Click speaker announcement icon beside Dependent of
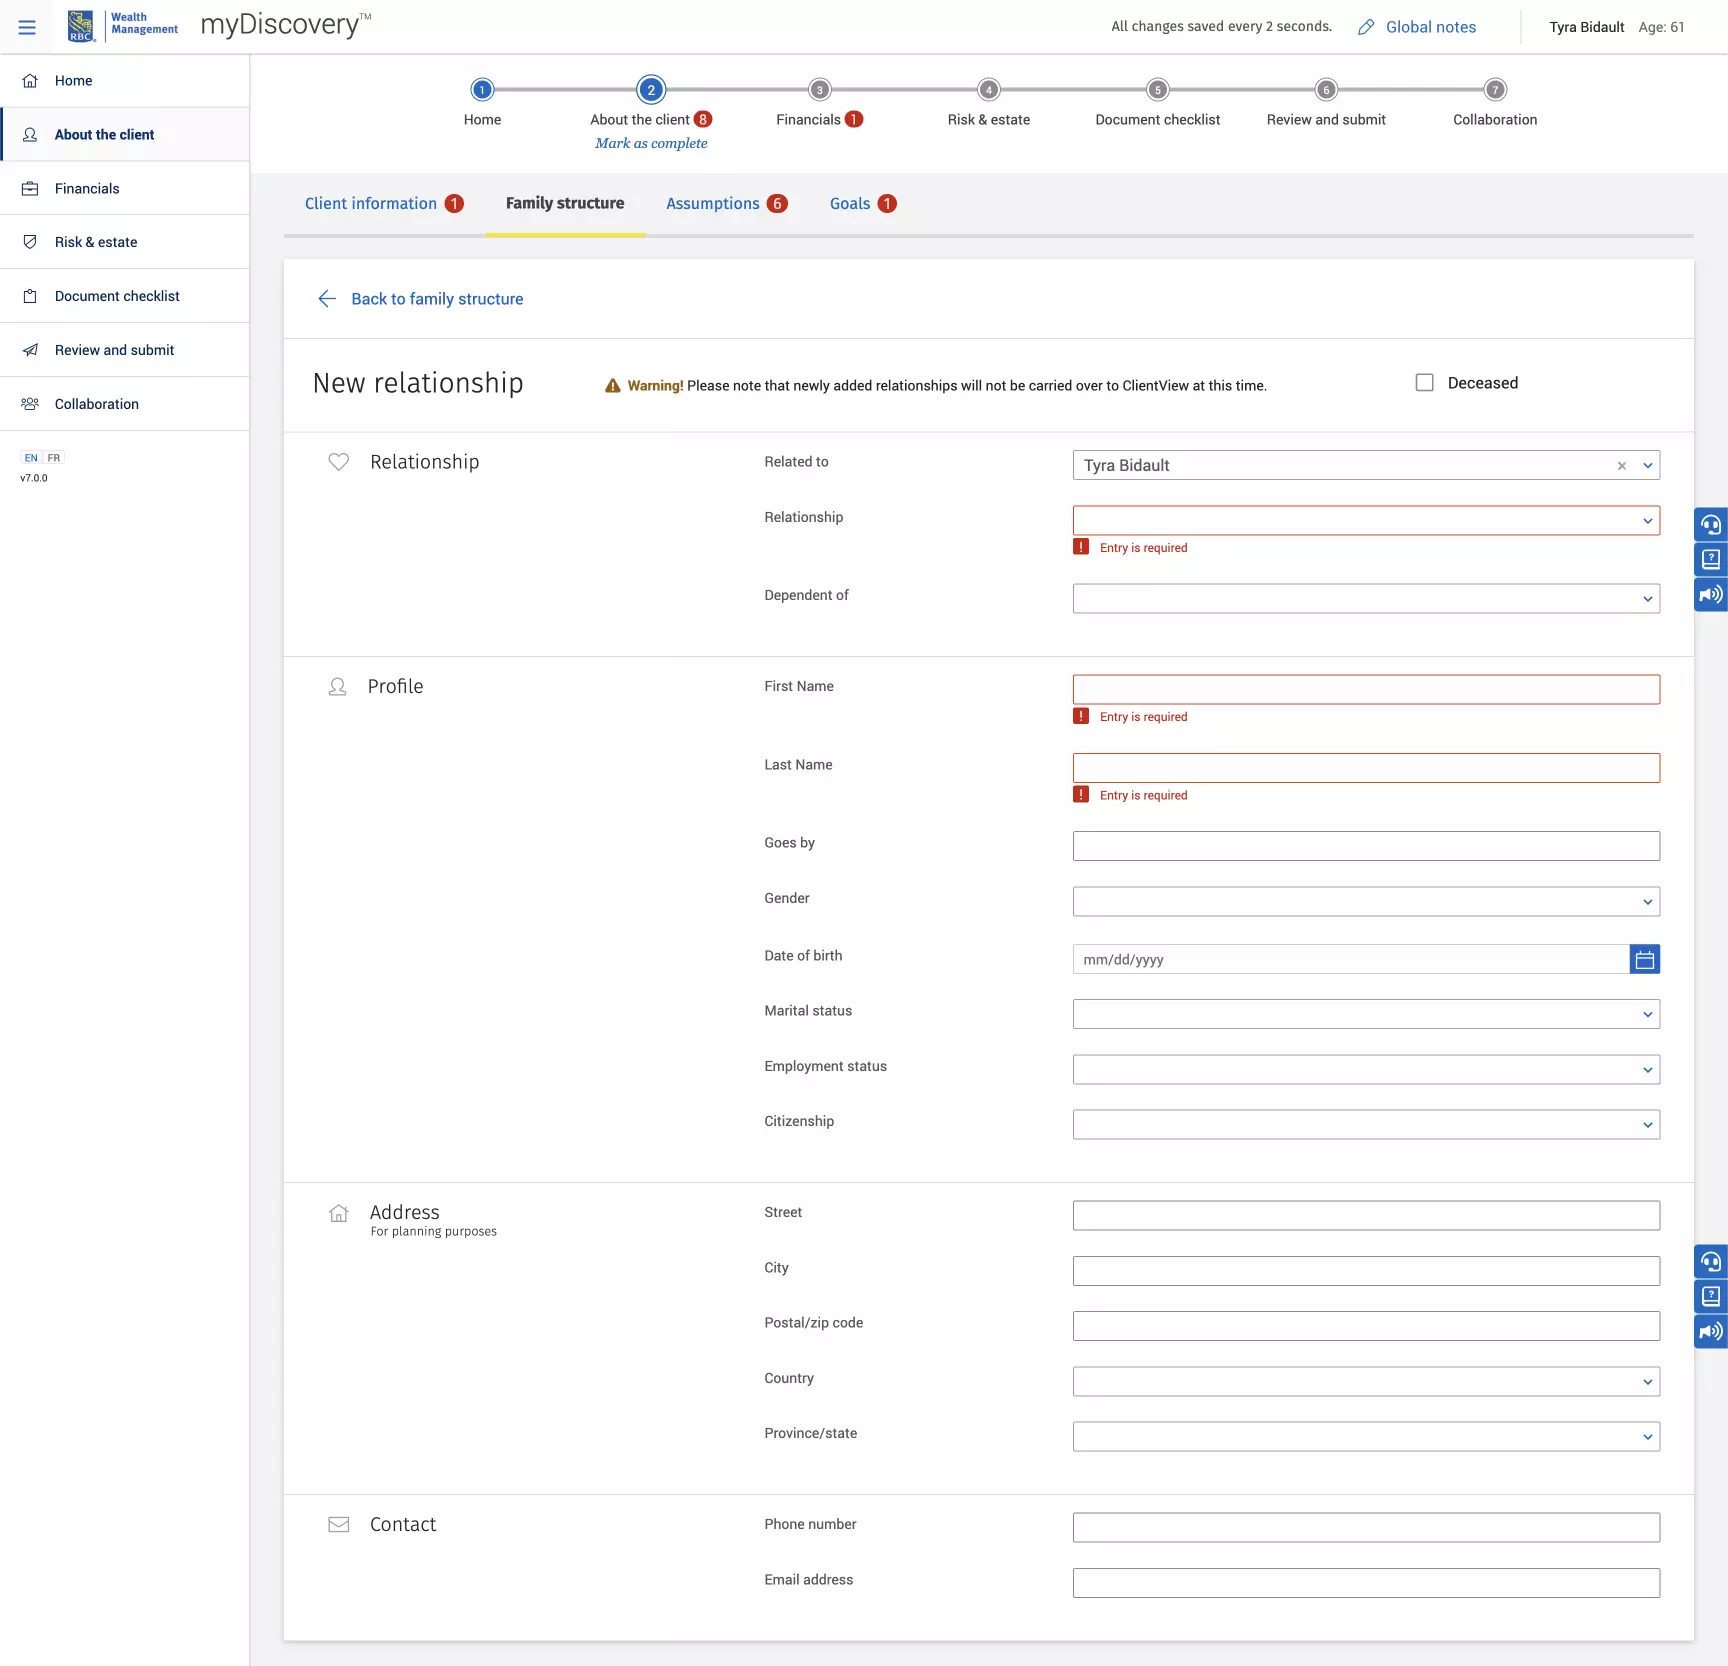 [1711, 595]
